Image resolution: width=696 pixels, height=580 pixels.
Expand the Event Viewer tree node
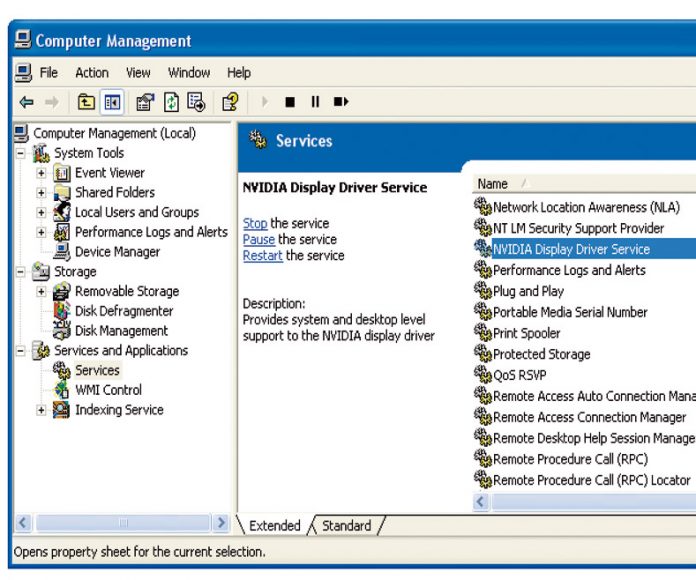pos(42,173)
